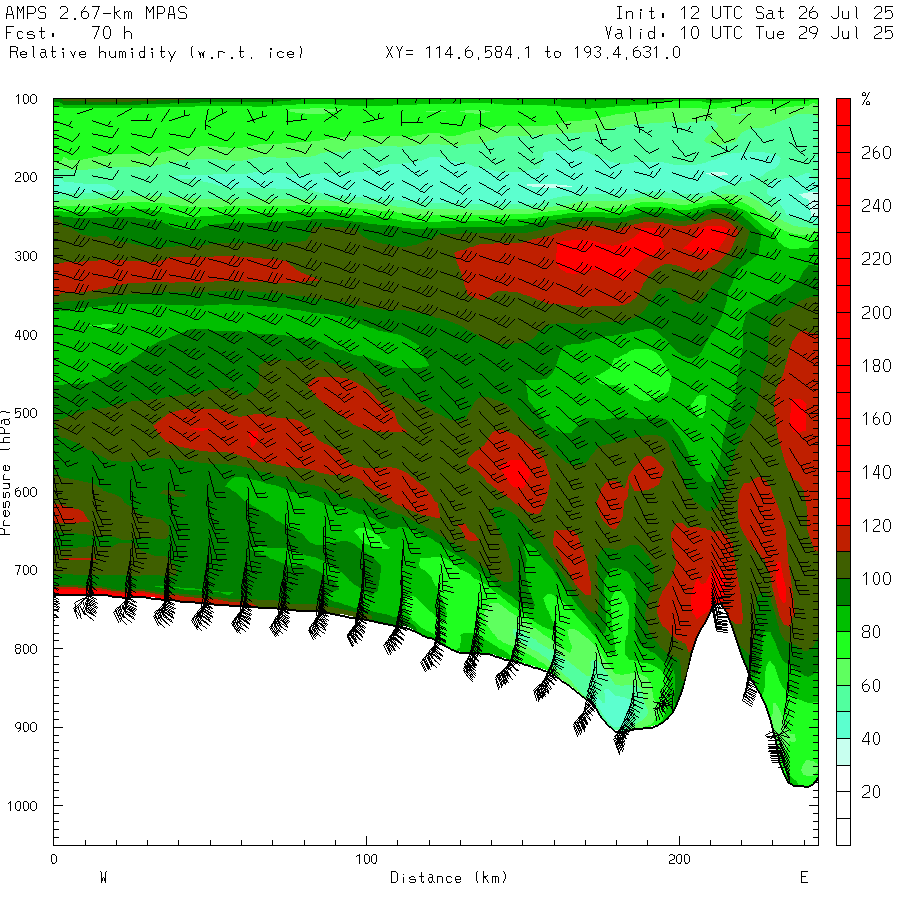Click the 100 pressure axis label

click(x=26, y=99)
